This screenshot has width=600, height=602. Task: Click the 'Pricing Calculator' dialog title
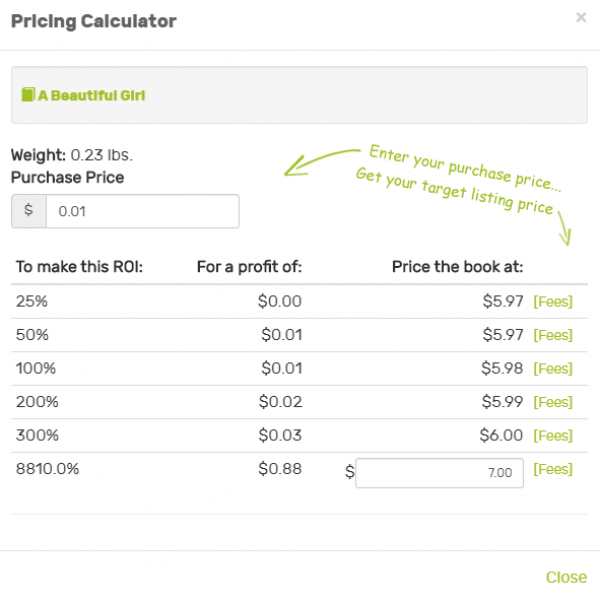coord(93,21)
